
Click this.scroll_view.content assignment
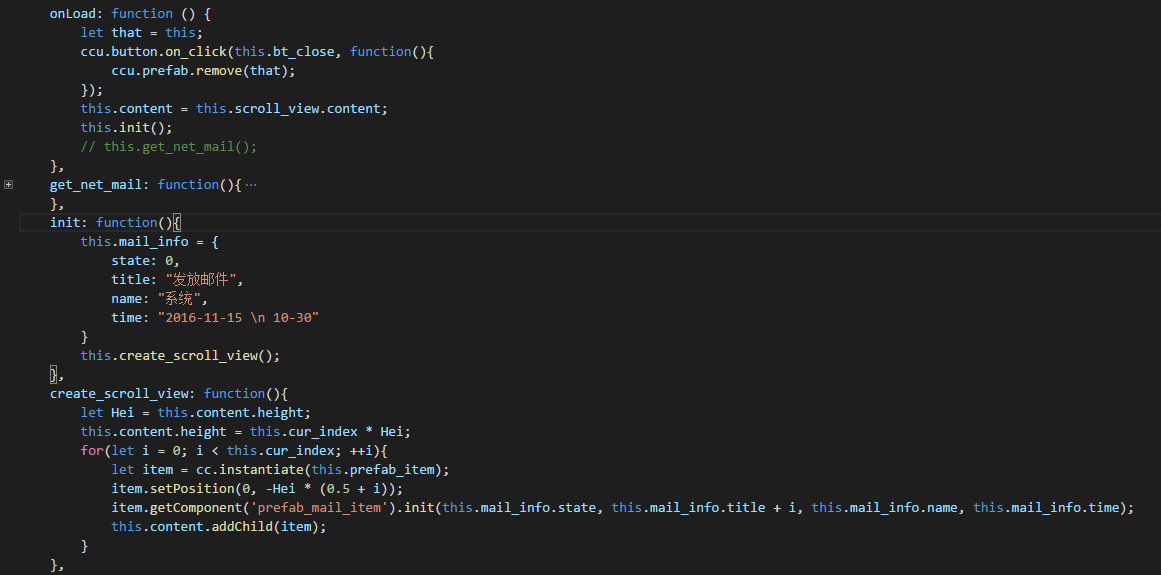pyautogui.click(x=234, y=109)
